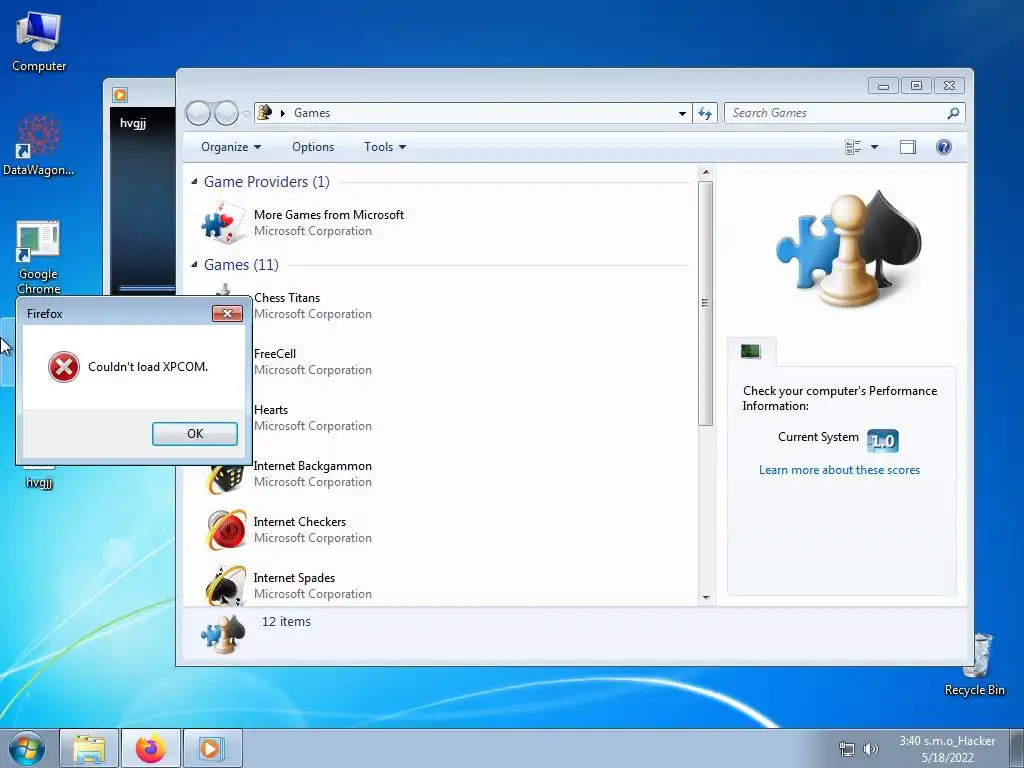Click the large games preview image
The image size is (1024, 768).
click(x=848, y=249)
